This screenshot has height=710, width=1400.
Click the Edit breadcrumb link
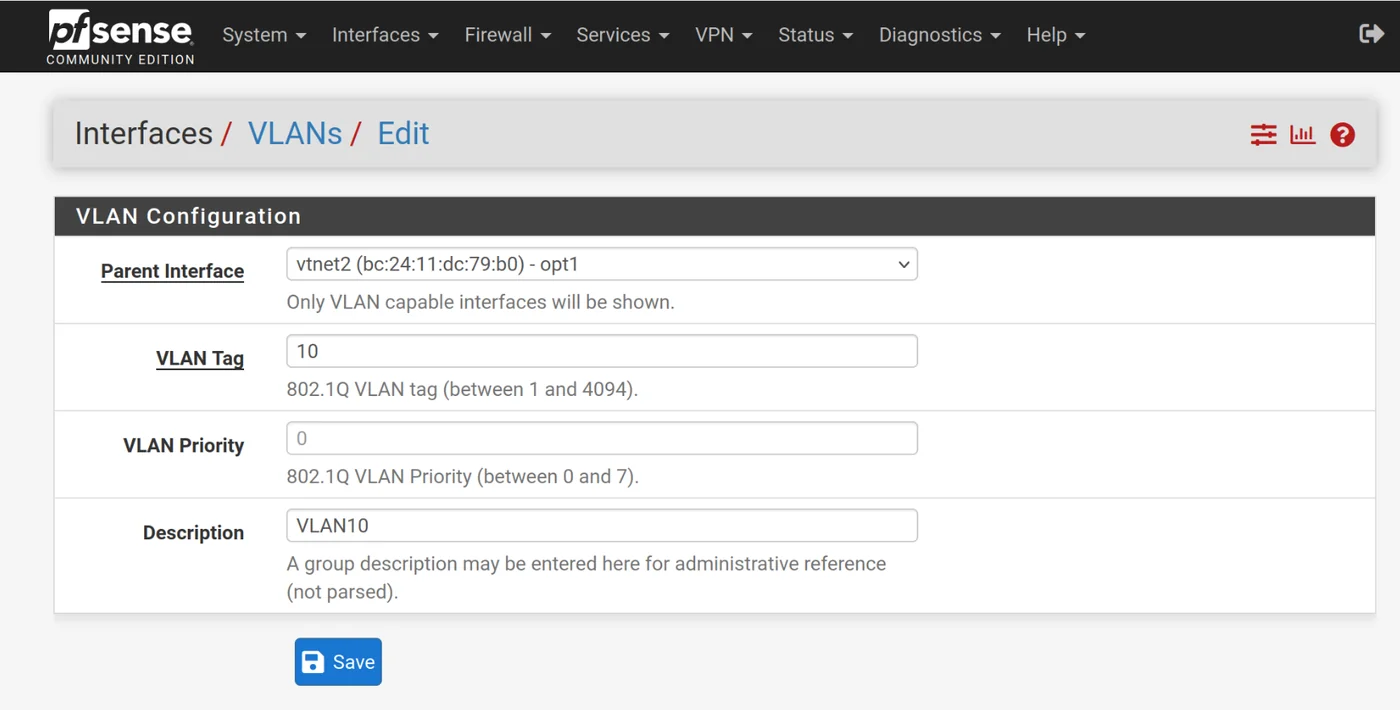point(403,132)
